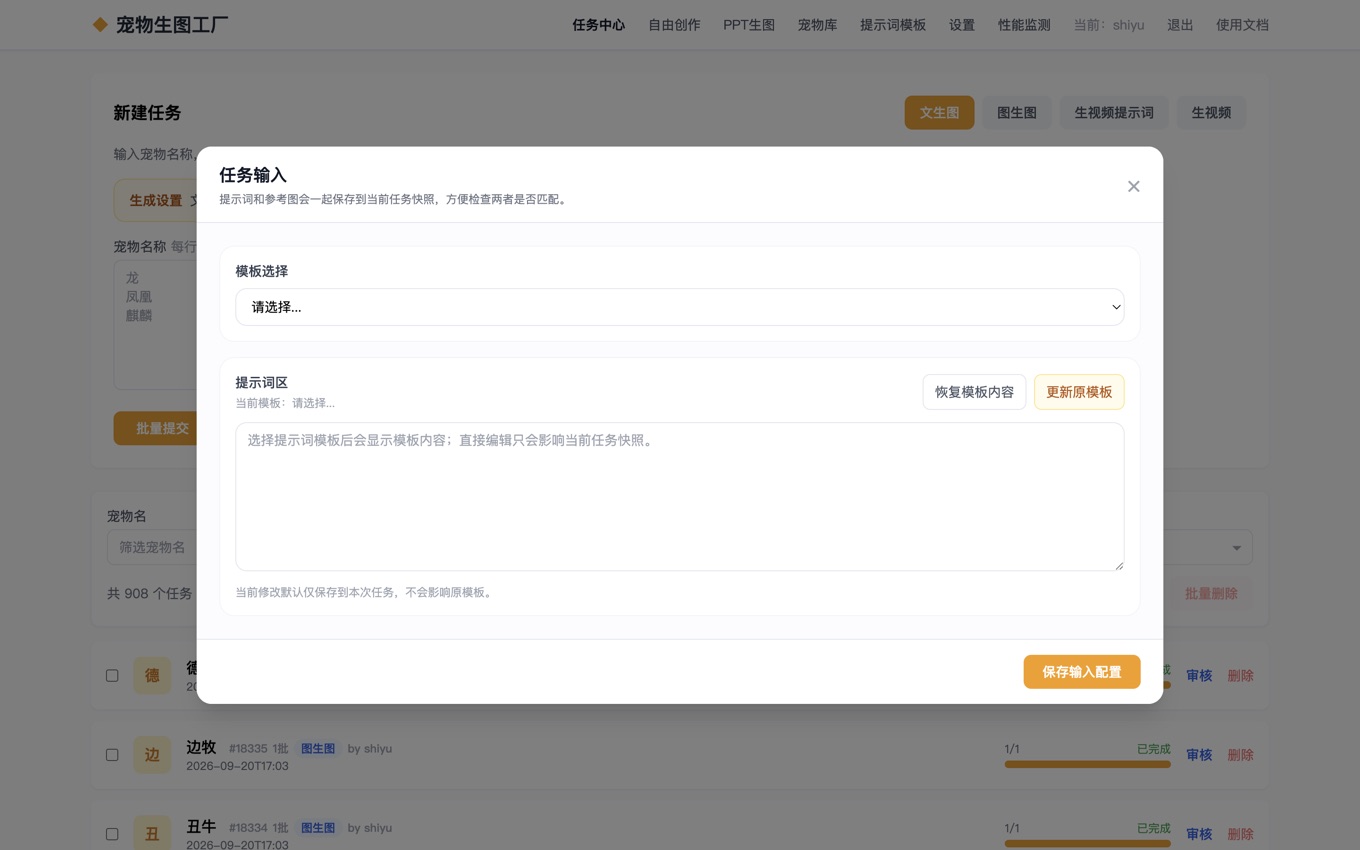Tick the checkbox beside the 德 avatar

click(x=112, y=675)
